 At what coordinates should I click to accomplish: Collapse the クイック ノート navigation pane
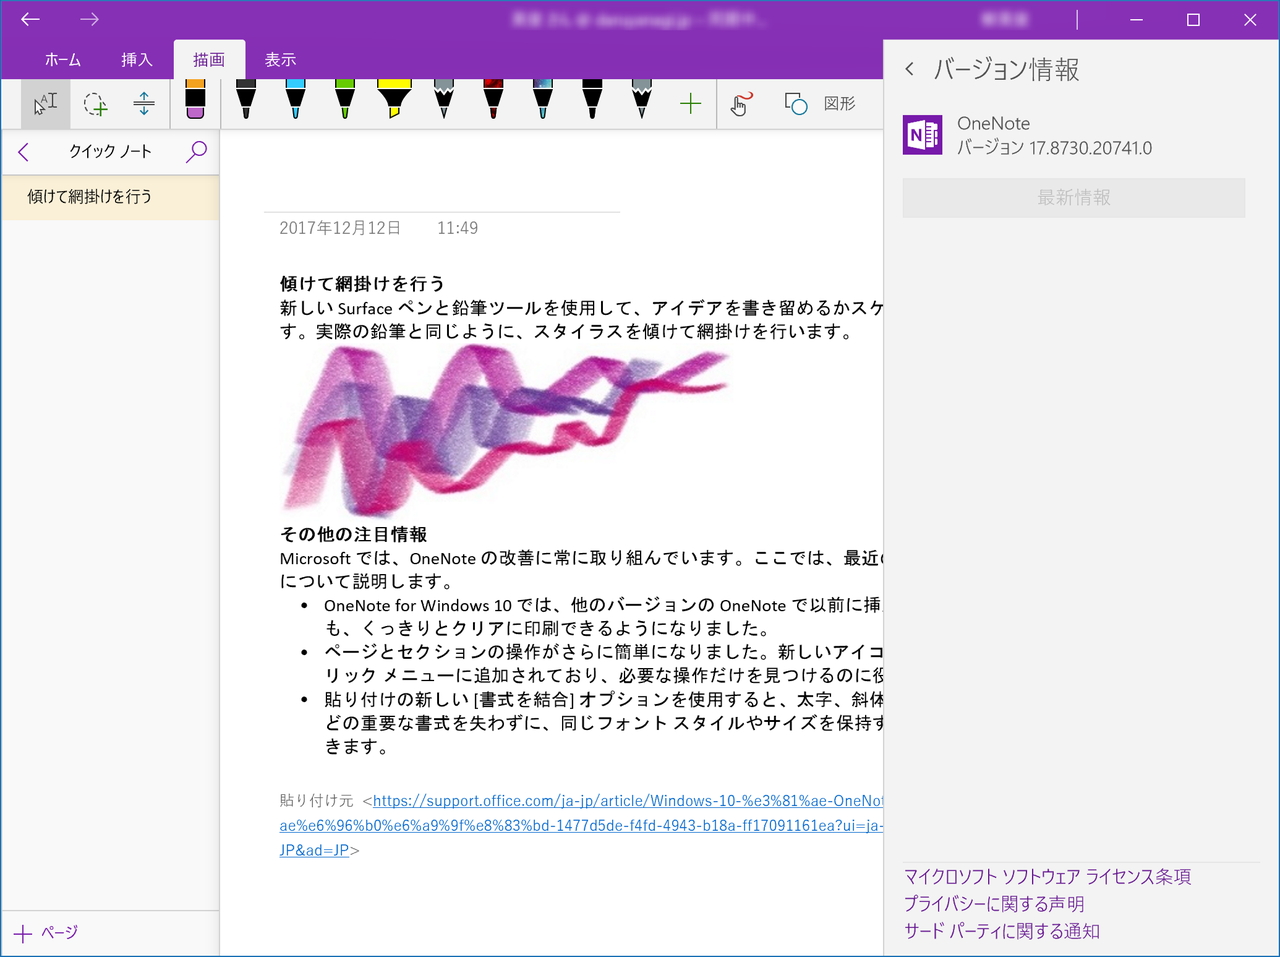point(22,151)
